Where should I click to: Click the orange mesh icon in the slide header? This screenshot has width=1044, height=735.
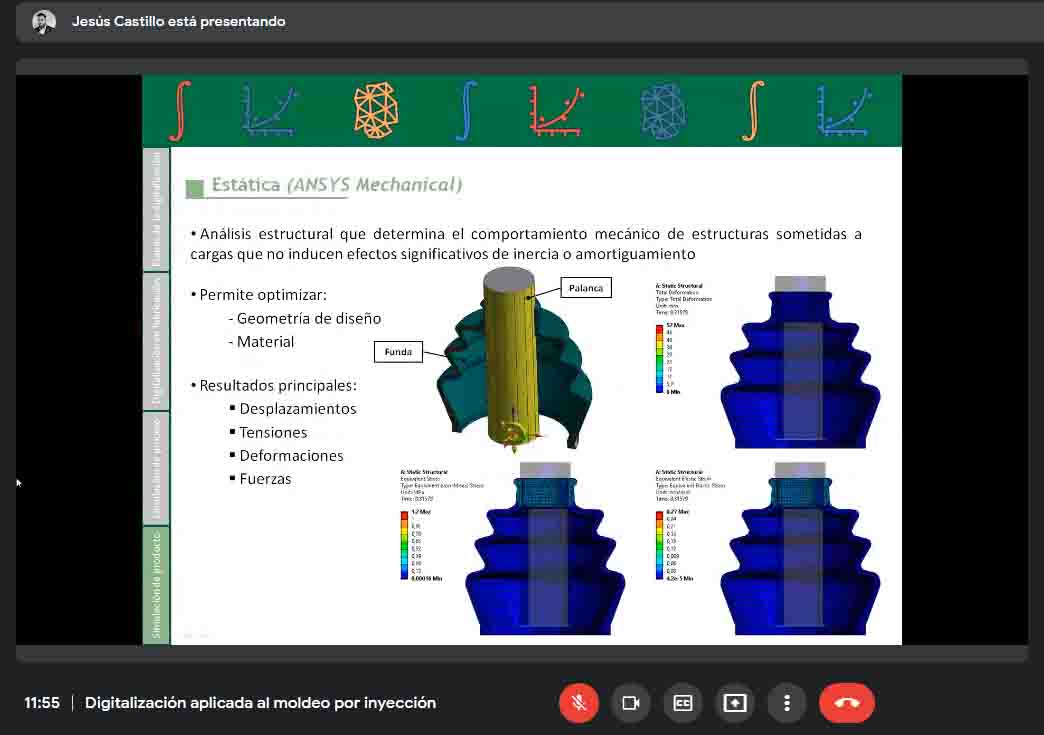point(376,110)
